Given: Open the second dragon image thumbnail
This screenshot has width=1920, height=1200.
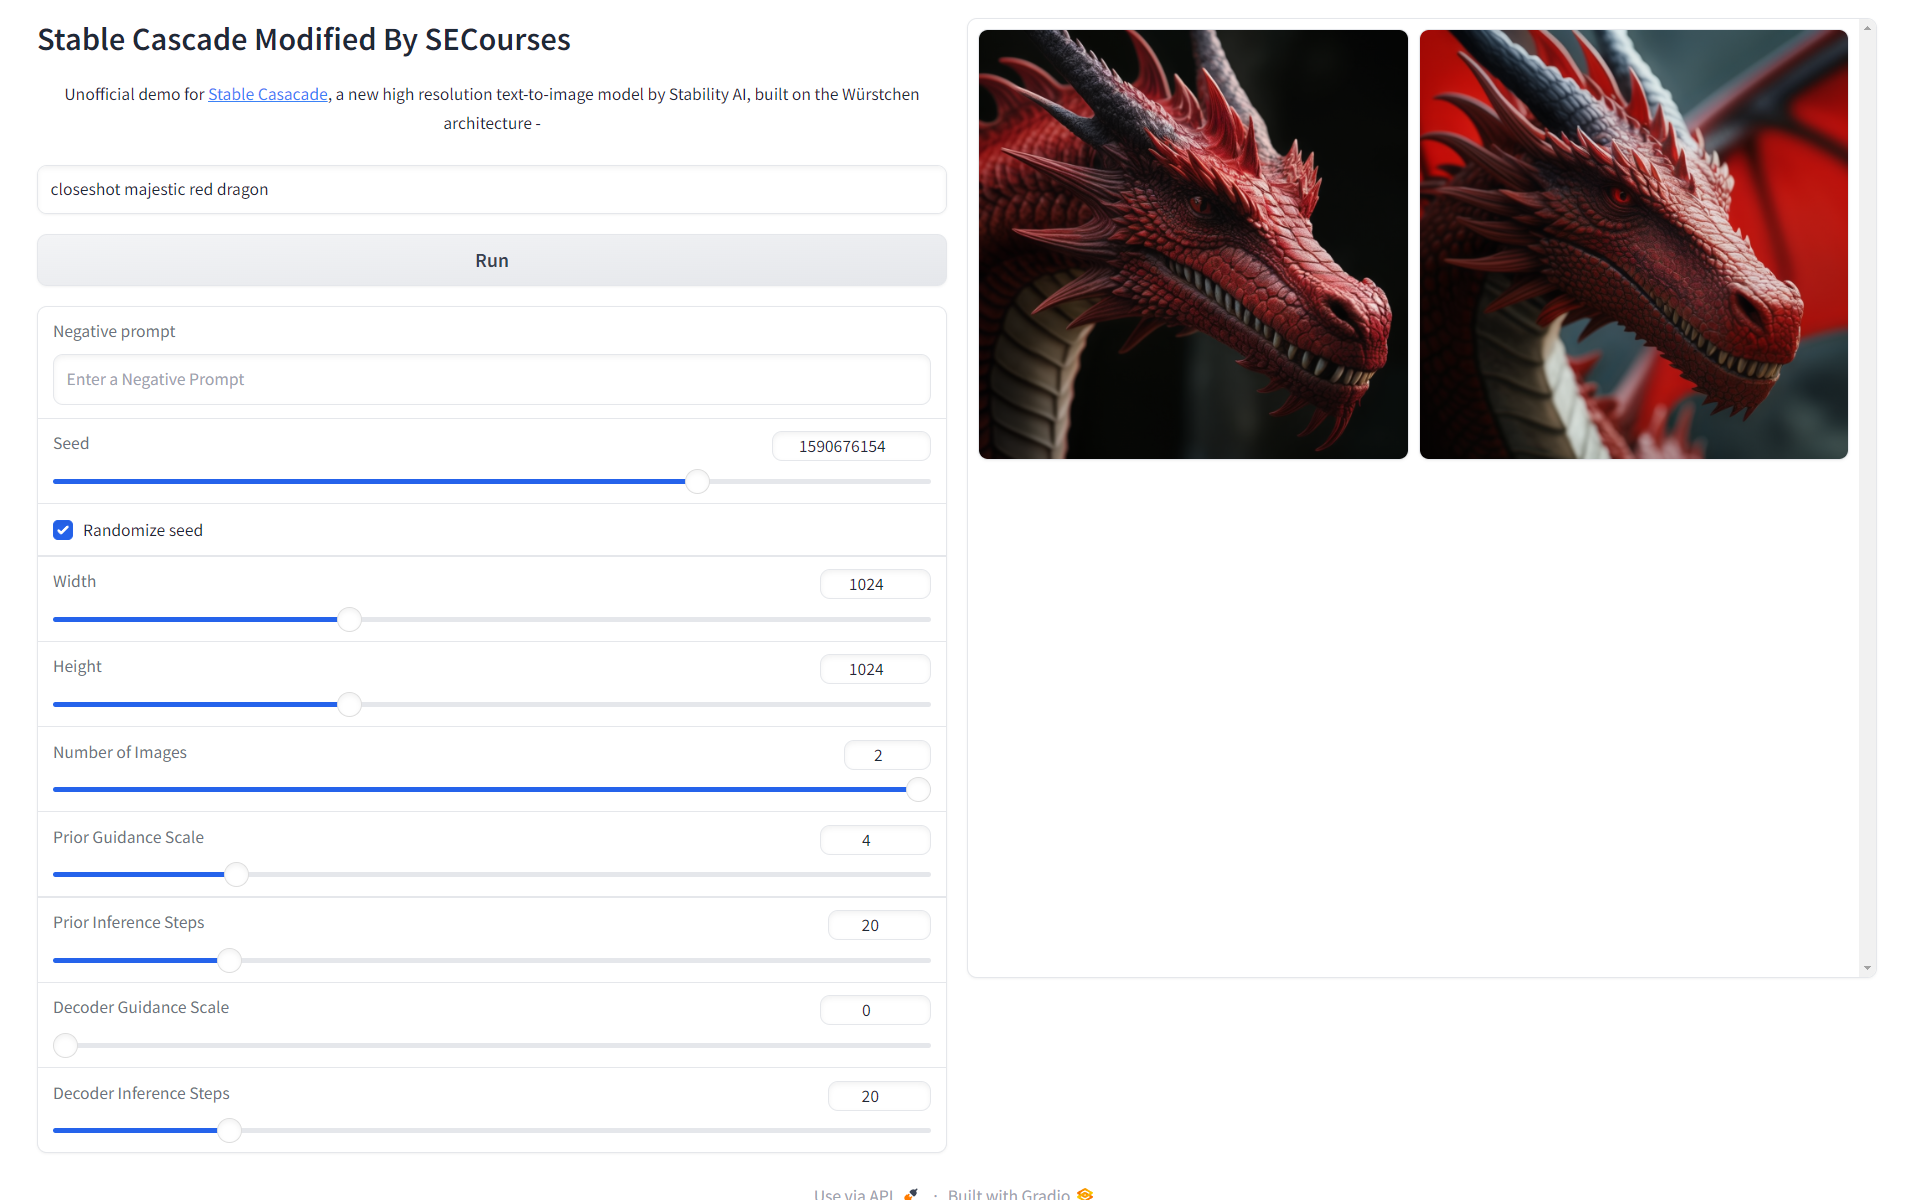Looking at the screenshot, I should [1633, 244].
